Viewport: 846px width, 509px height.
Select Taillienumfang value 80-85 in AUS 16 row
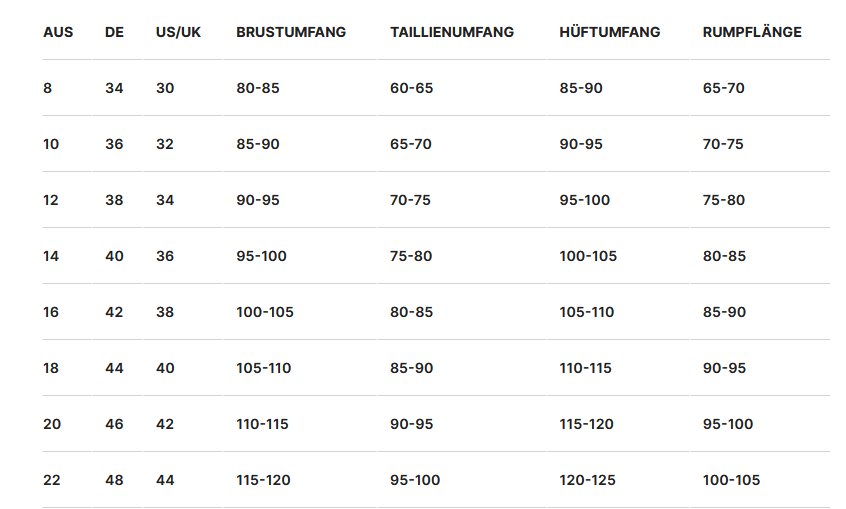click(411, 312)
